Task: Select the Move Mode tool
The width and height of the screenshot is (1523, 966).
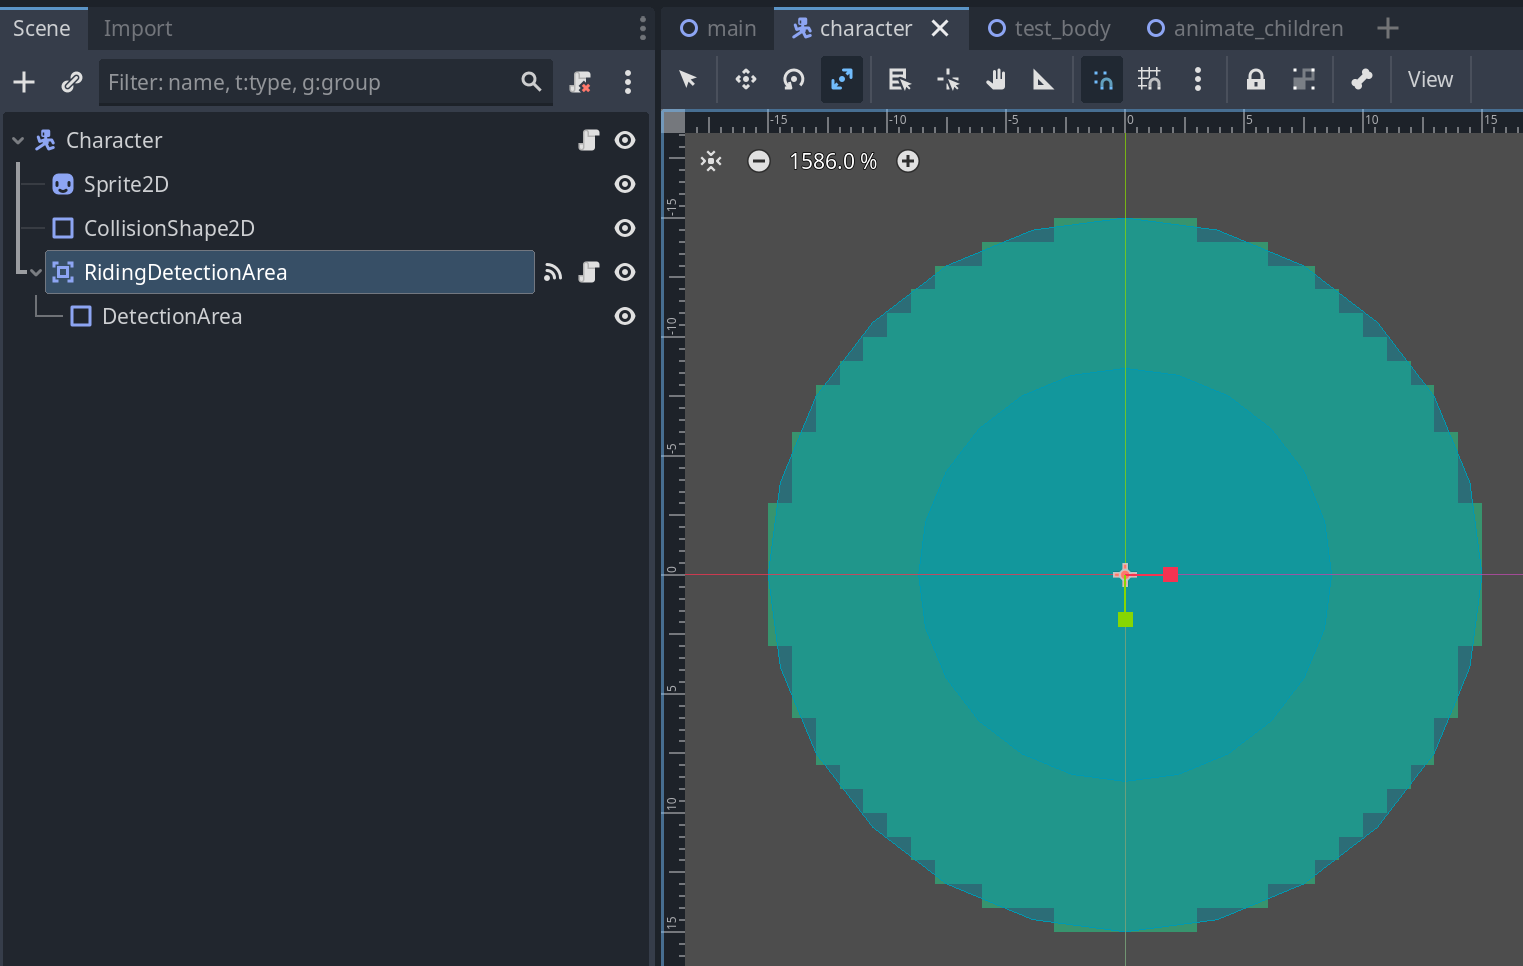Action: (745, 80)
